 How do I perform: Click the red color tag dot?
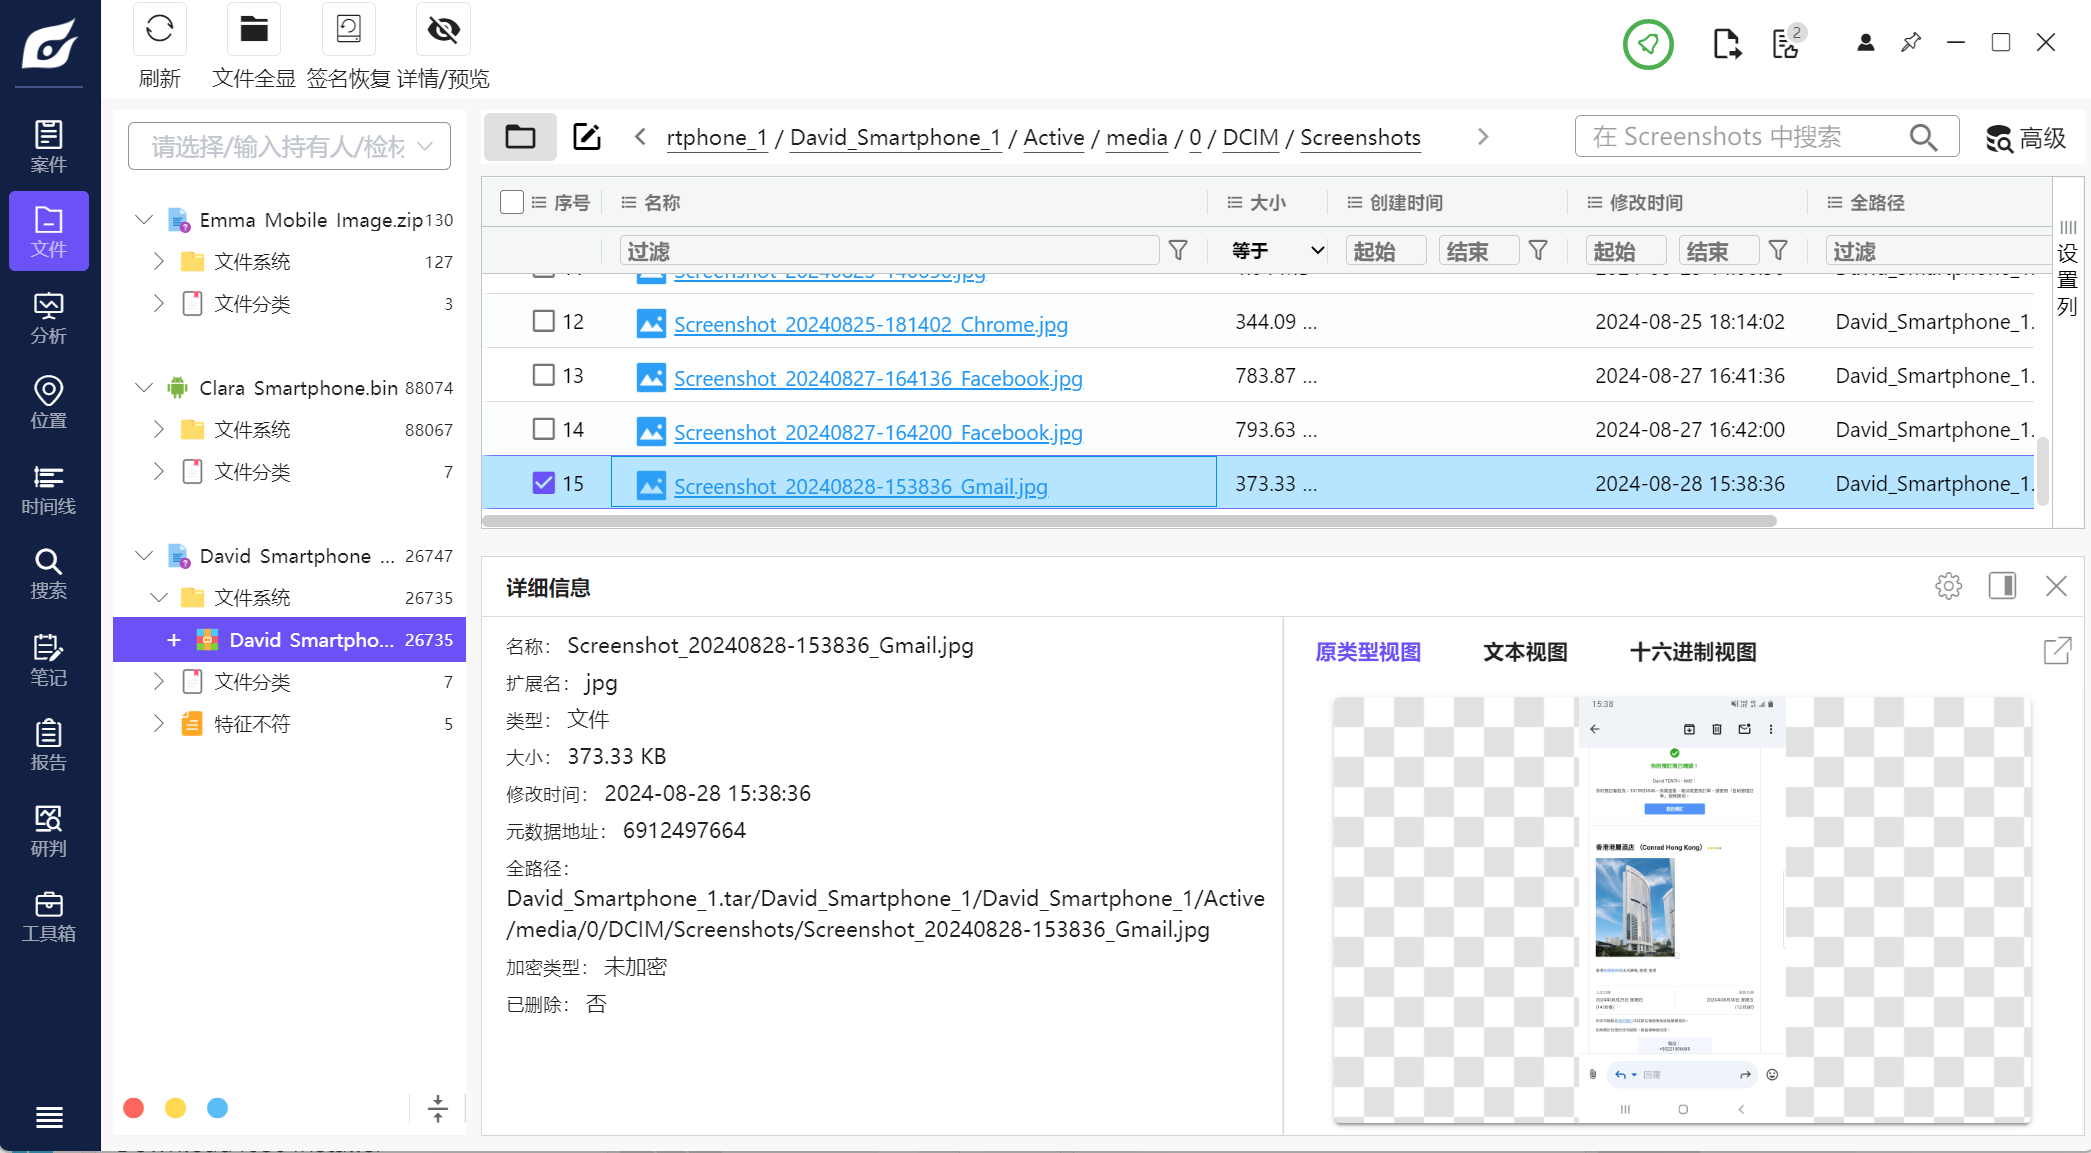(x=133, y=1108)
